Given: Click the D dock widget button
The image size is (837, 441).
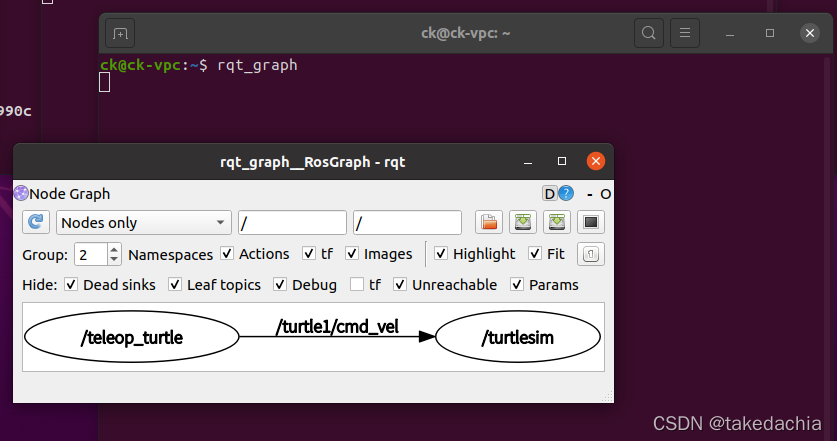Looking at the screenshot, I should (549, 193).
